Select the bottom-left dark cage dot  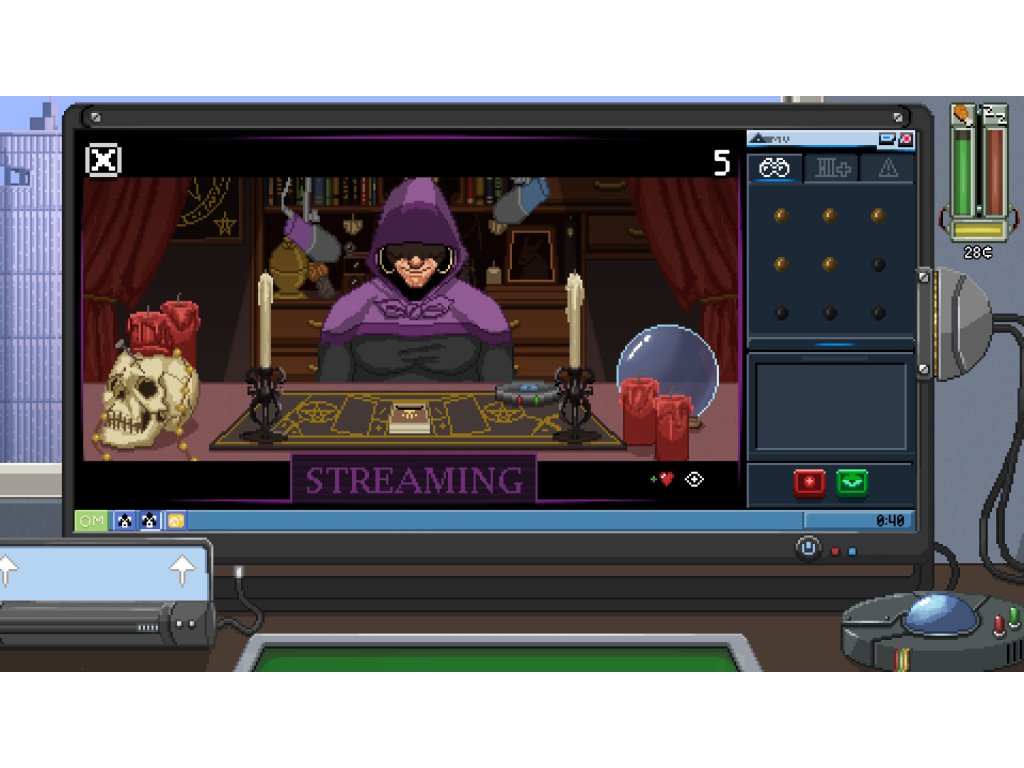coord(781,313)
